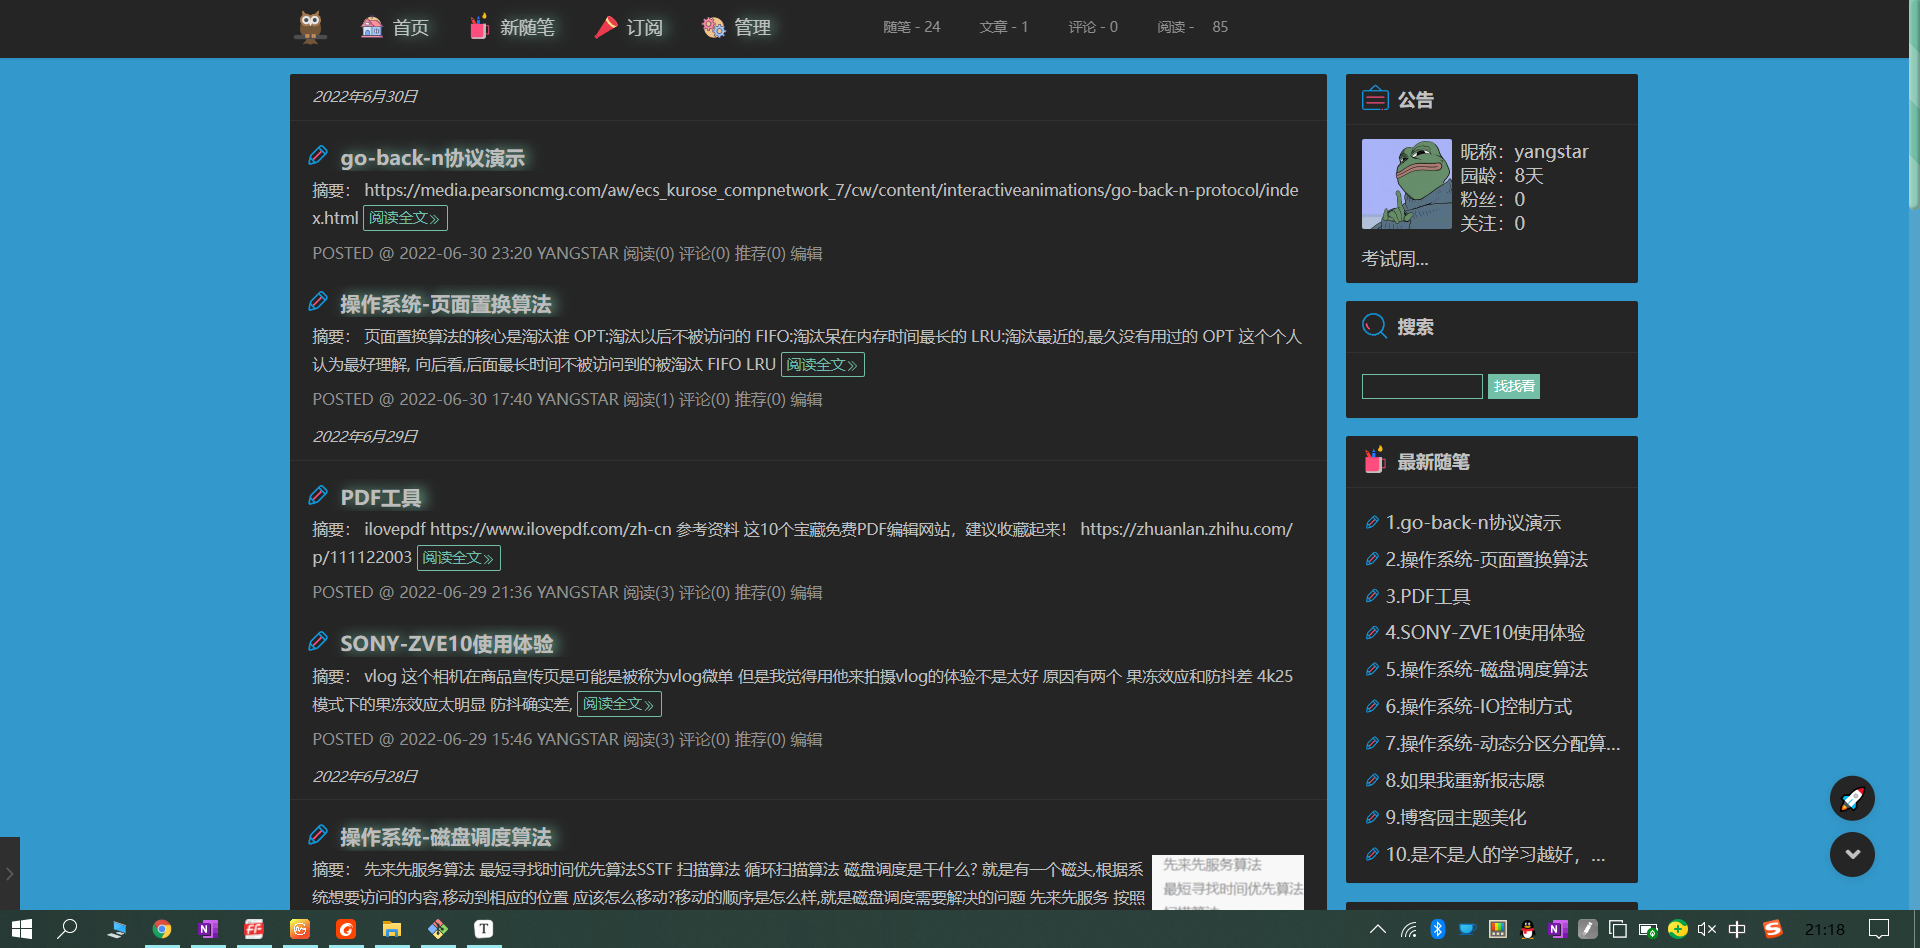Open the 首页 home menu item
Viewport: 1920px width, 948px height.
pyautogui.click(x=395, y=27)
